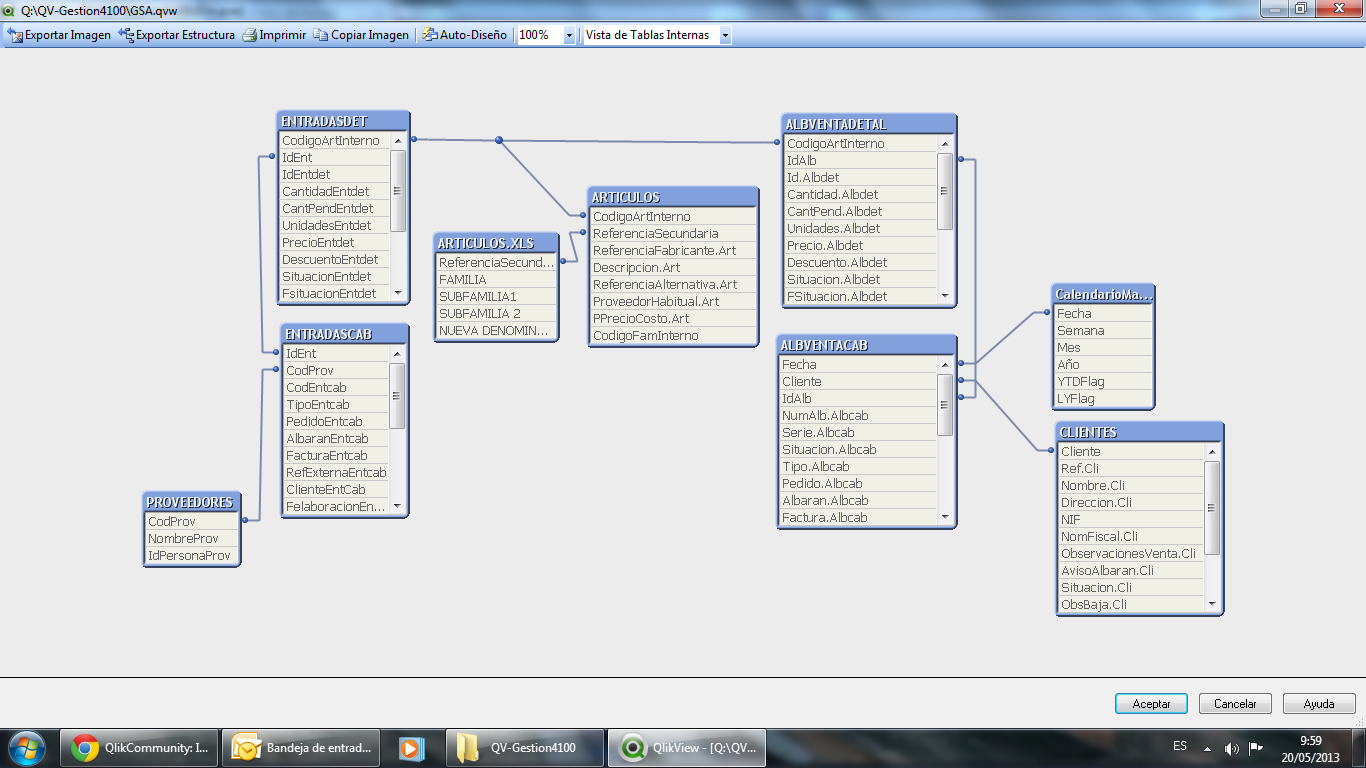Open the Outlook Bandeja de entrada window
This screenshot has width=1366, height=768.
(301, 747)
